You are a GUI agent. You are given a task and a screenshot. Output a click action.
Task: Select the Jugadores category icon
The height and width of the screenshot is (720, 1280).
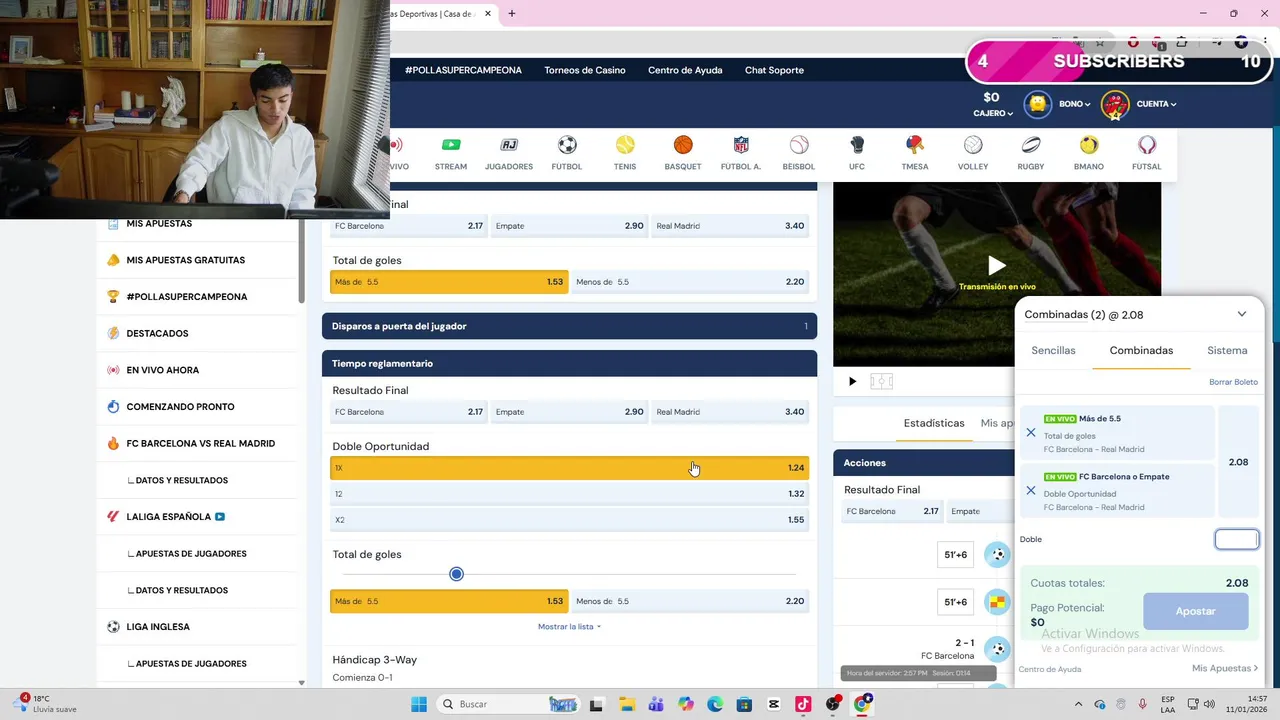(509, 145)
